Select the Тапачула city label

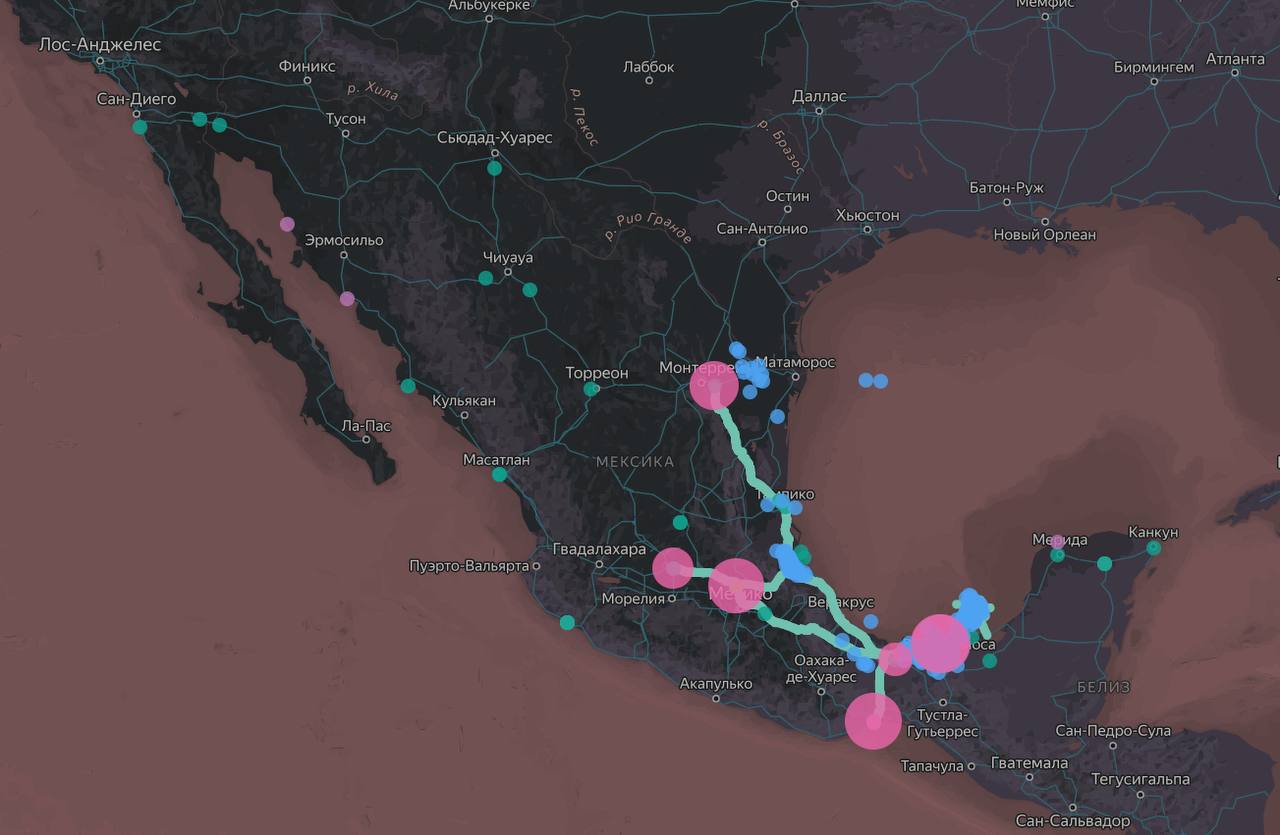point(931,767)
